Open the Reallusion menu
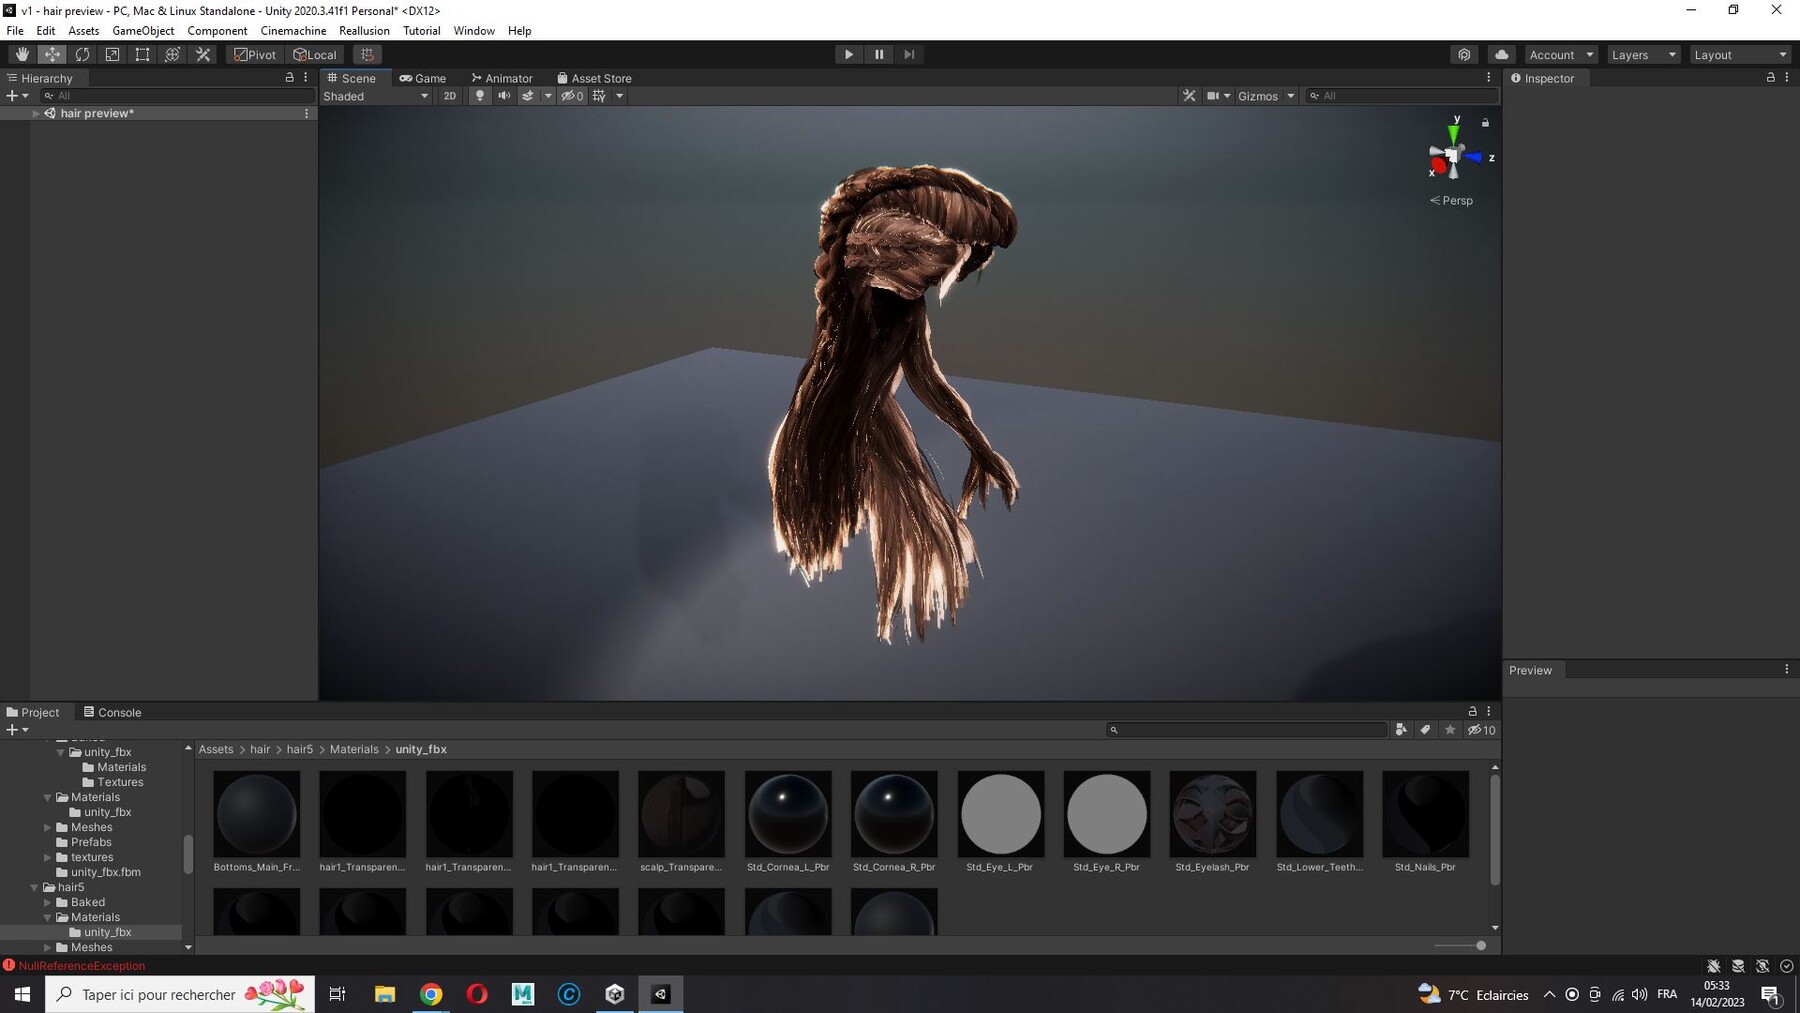Image resolution: width=1800 pixels, height=1013 pixels. coord(364,30)
